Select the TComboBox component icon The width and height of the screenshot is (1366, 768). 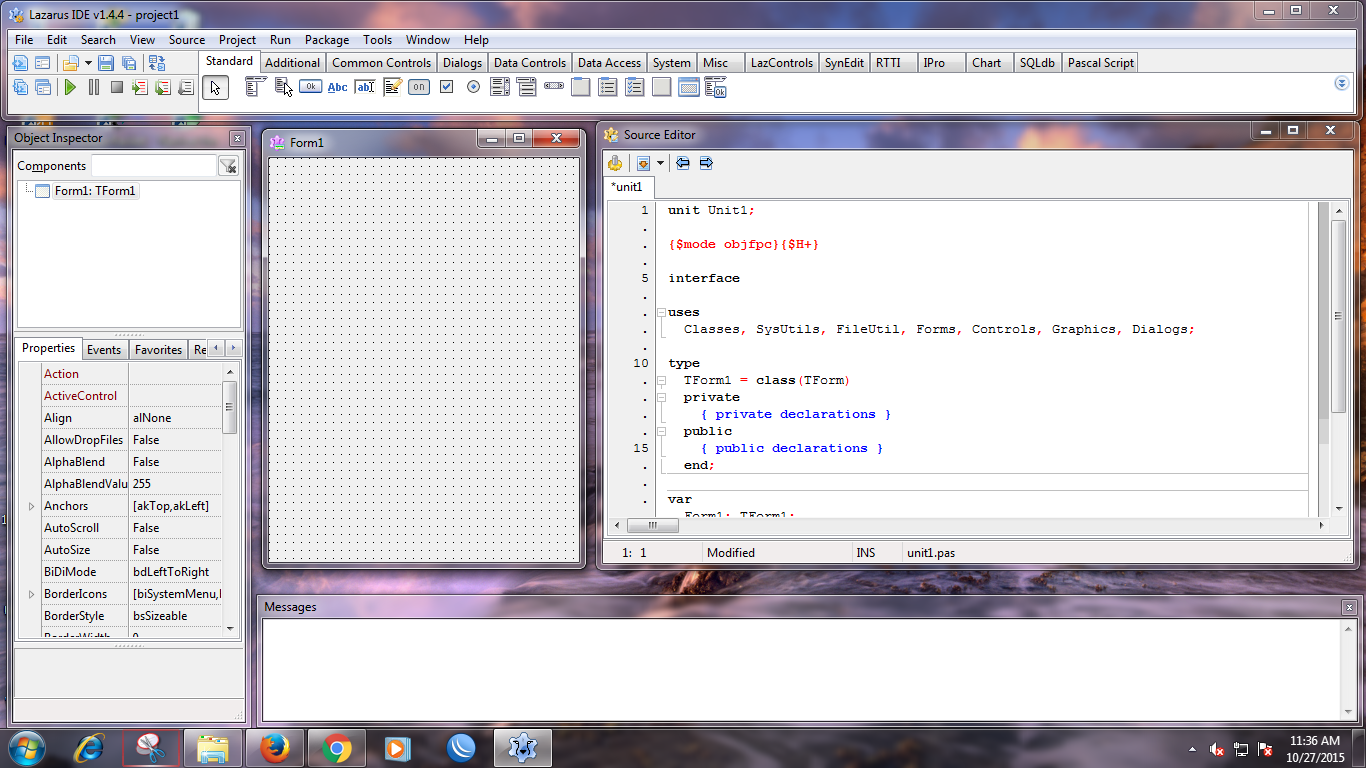pyautogui.click(x=527, y=87)
